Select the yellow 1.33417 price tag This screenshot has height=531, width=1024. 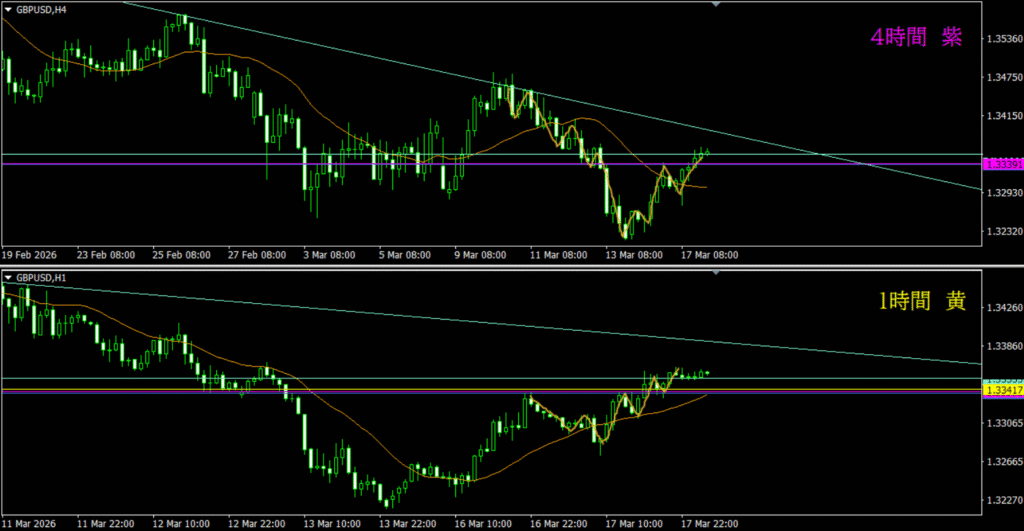[x=1002, y=391]
